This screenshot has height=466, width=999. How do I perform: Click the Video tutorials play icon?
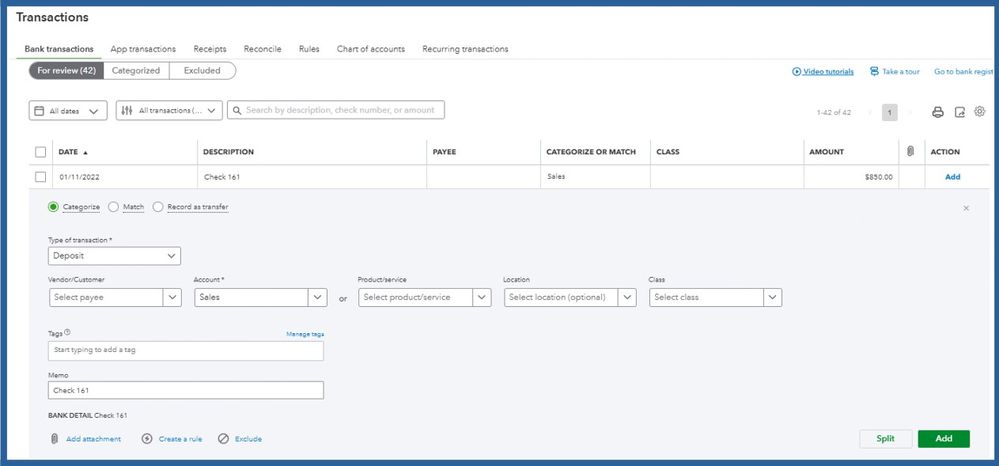pos(796,71)
